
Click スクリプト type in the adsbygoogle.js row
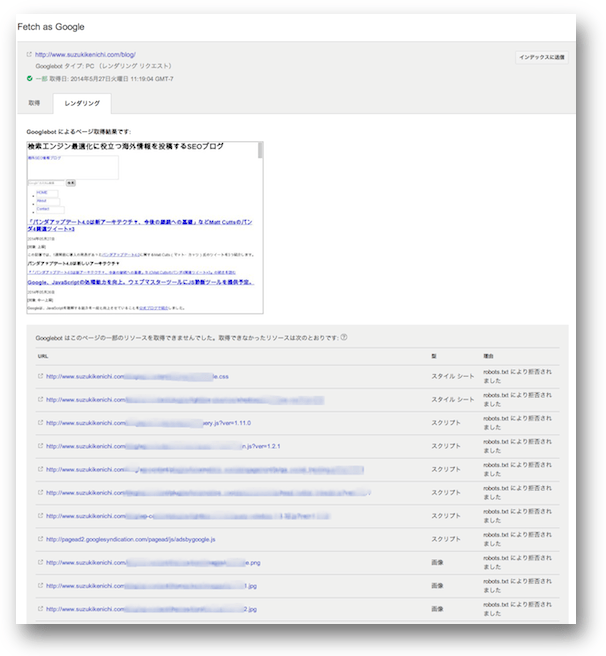pos(446,539)
